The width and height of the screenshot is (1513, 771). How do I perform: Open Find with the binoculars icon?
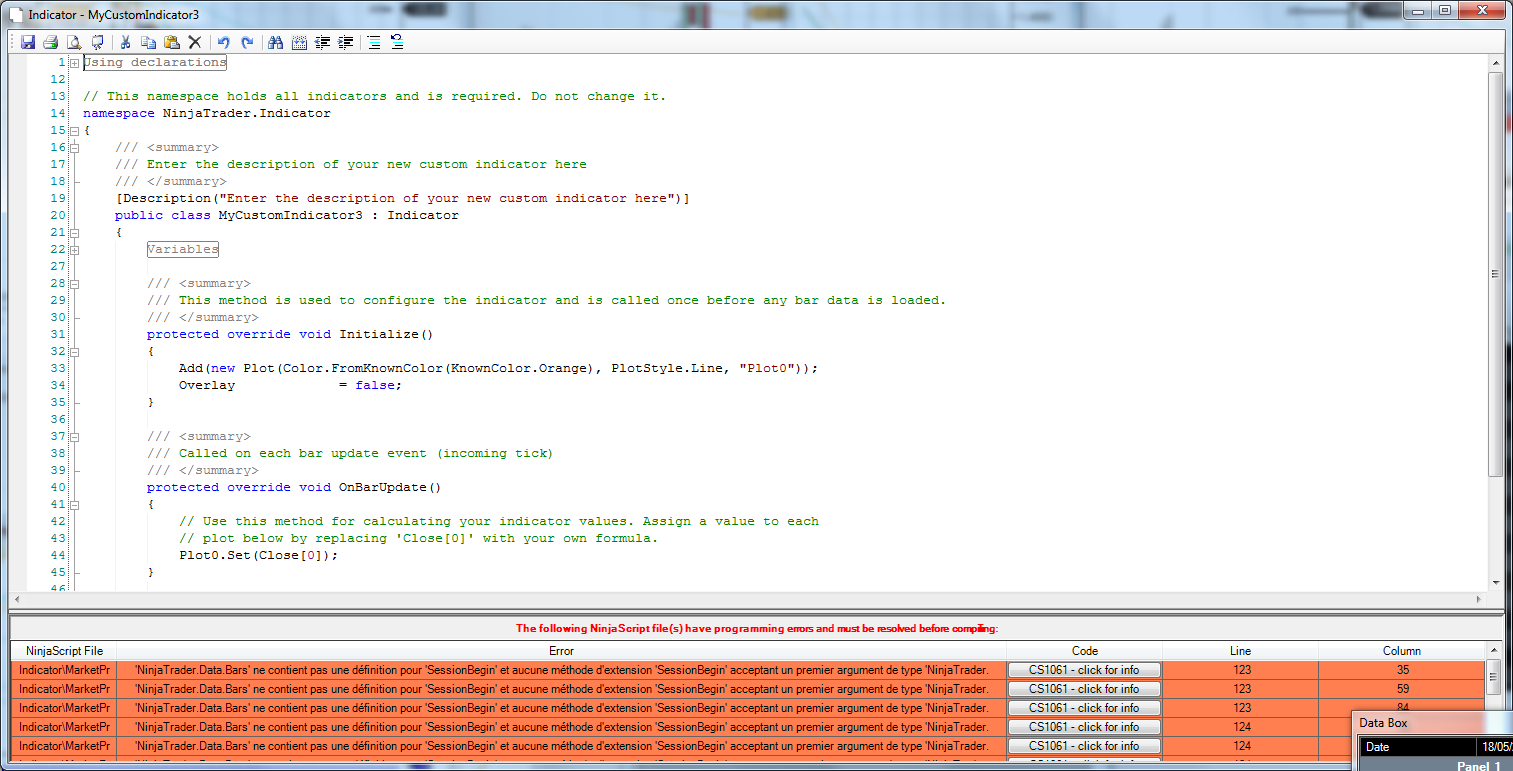pos(276,42)
